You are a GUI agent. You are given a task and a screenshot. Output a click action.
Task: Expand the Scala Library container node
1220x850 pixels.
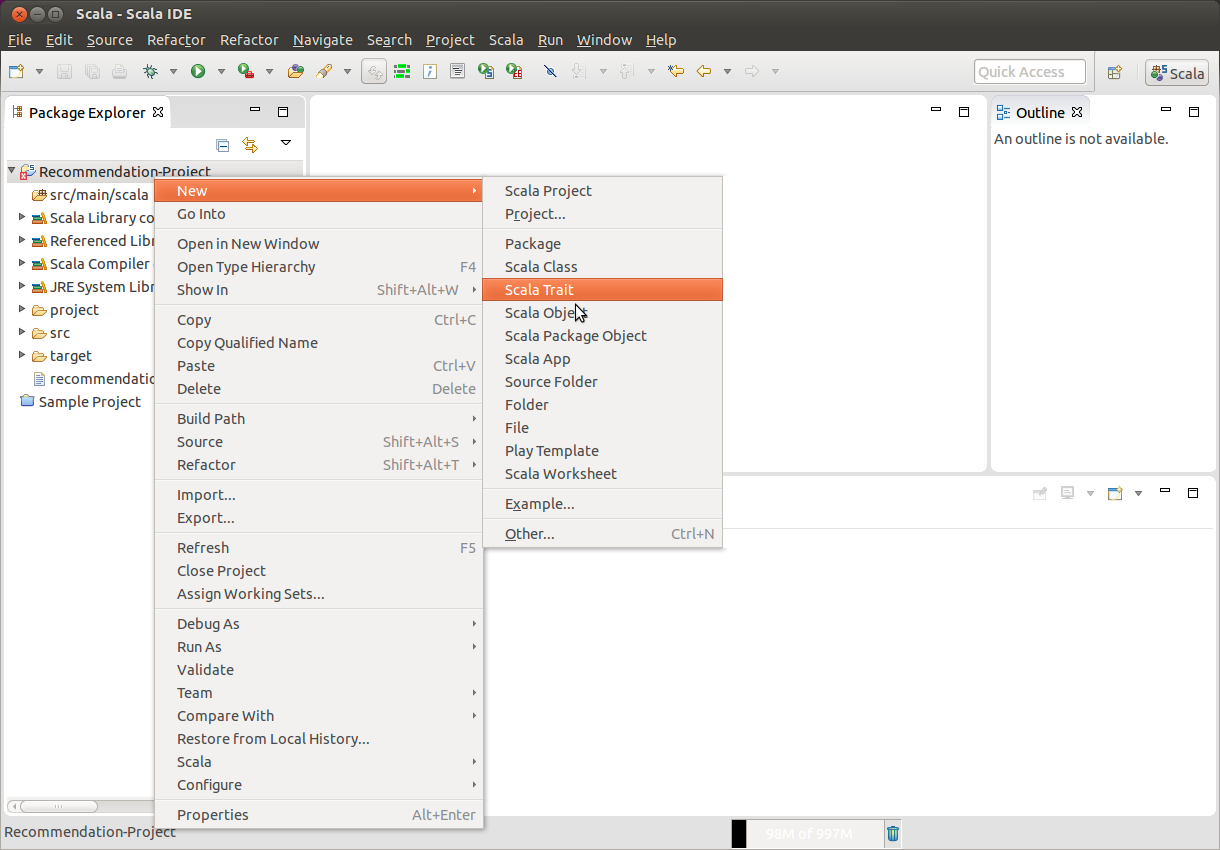tap(22, 217)
